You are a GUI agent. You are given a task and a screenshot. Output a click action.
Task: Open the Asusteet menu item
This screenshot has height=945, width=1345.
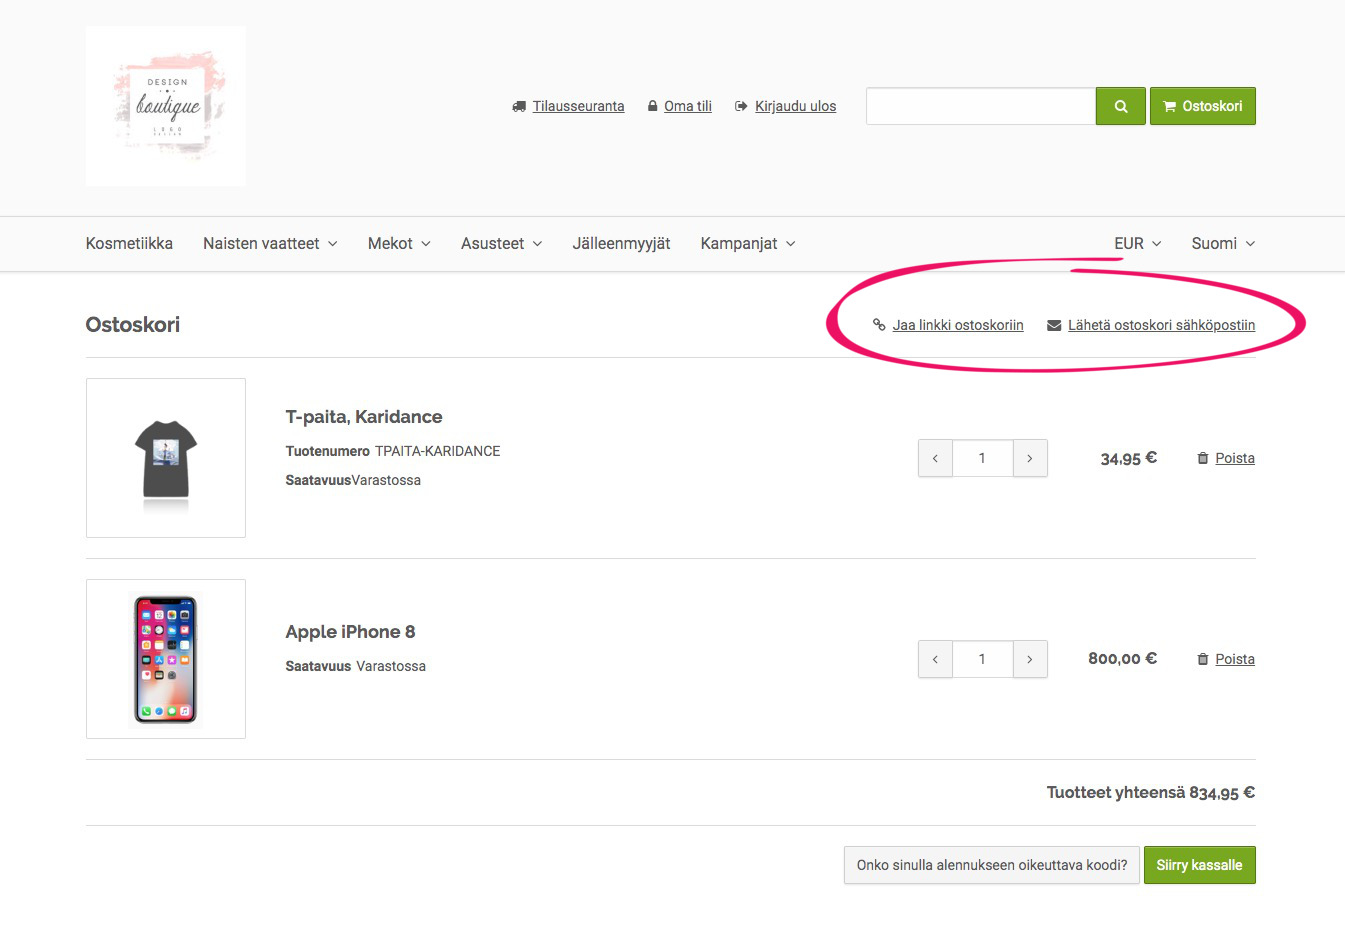click(492, 244)
